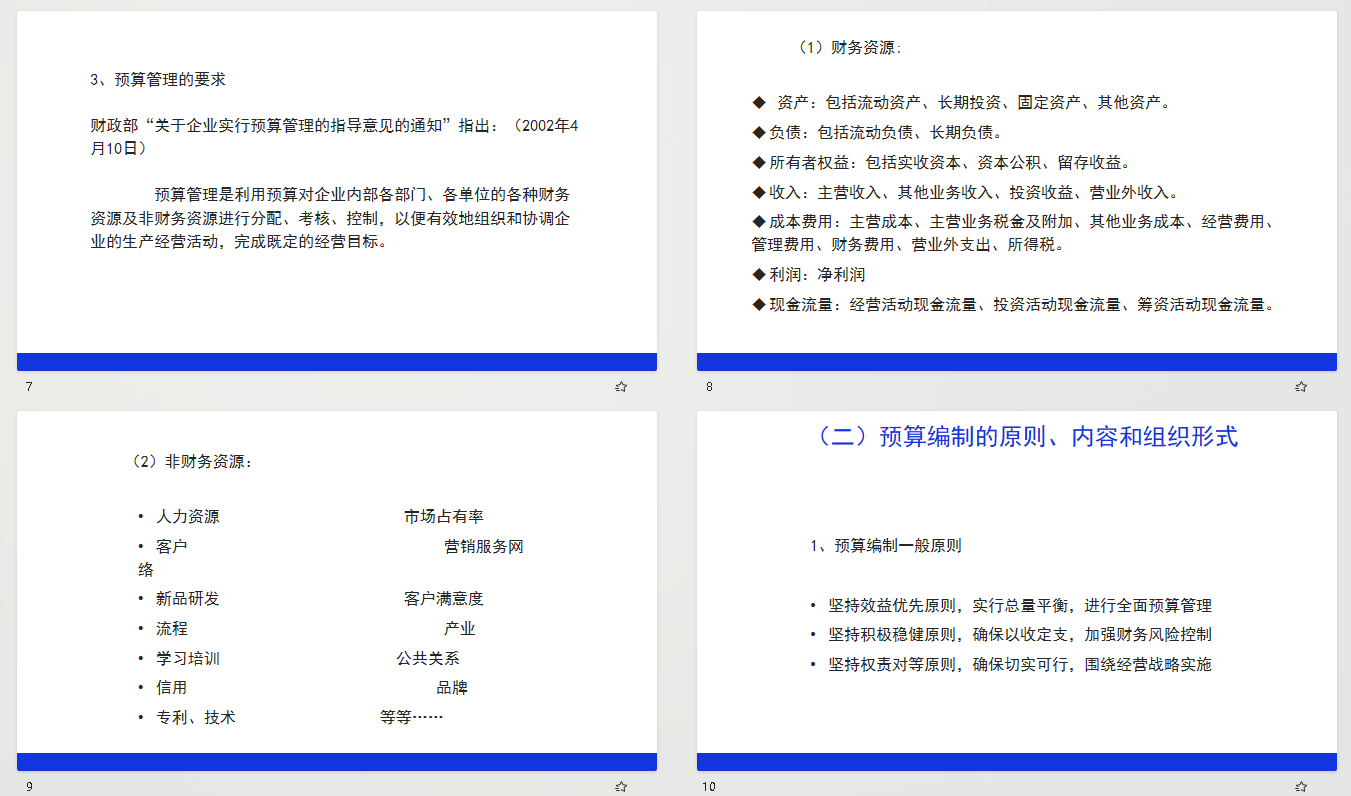The image size is (1351, 796).
Task: Click the bullet 人力资源
Action: tap(179, 516)
